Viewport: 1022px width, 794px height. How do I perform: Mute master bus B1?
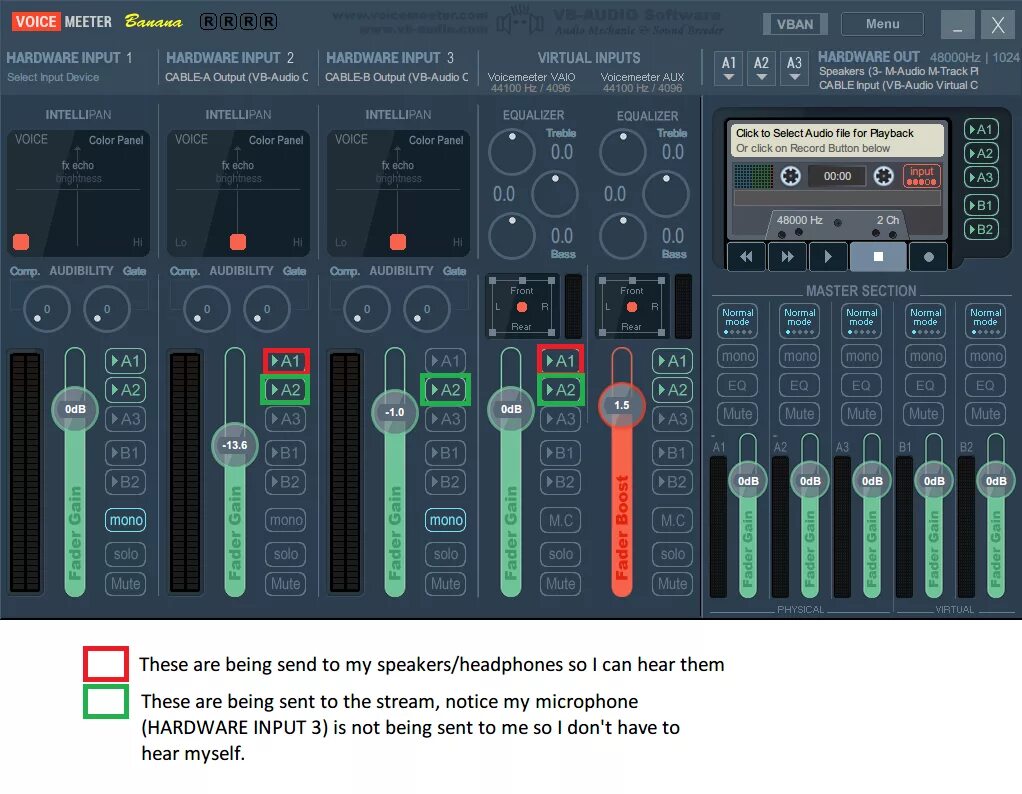[x=924, y=414]
